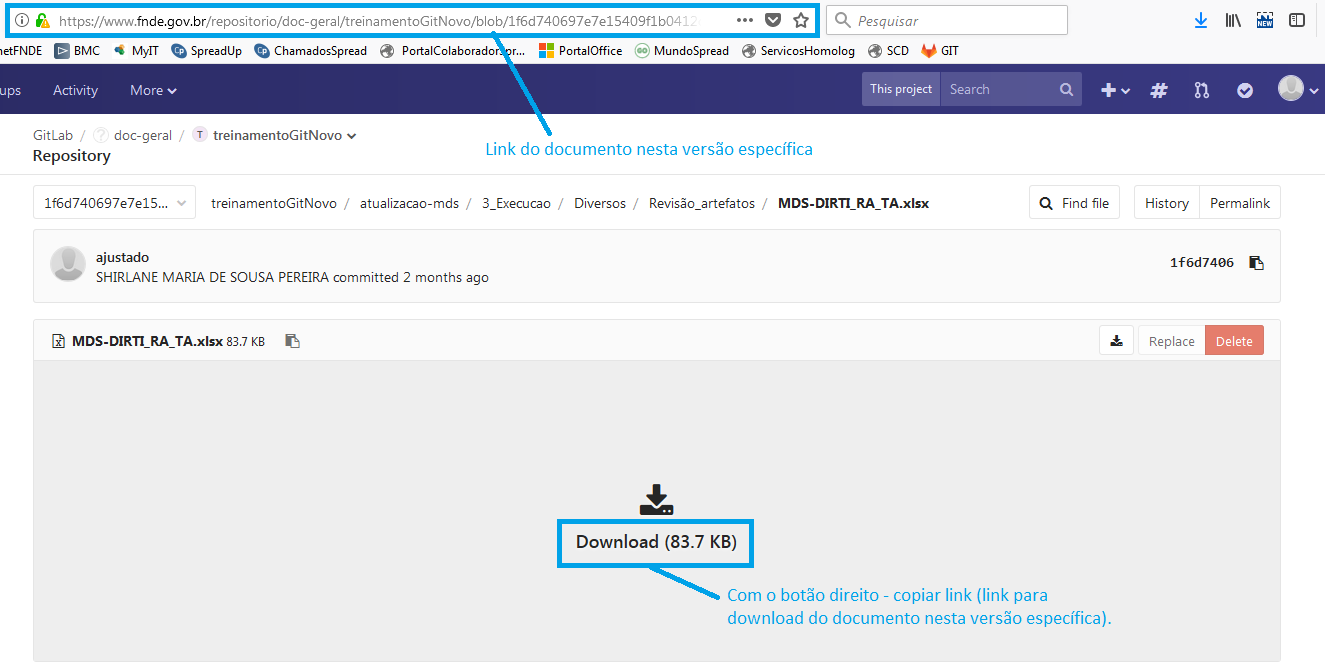Expand the treinamentoGitNovo project dropdown
Screen dimensions: 1325x671
tap(350, 134)
